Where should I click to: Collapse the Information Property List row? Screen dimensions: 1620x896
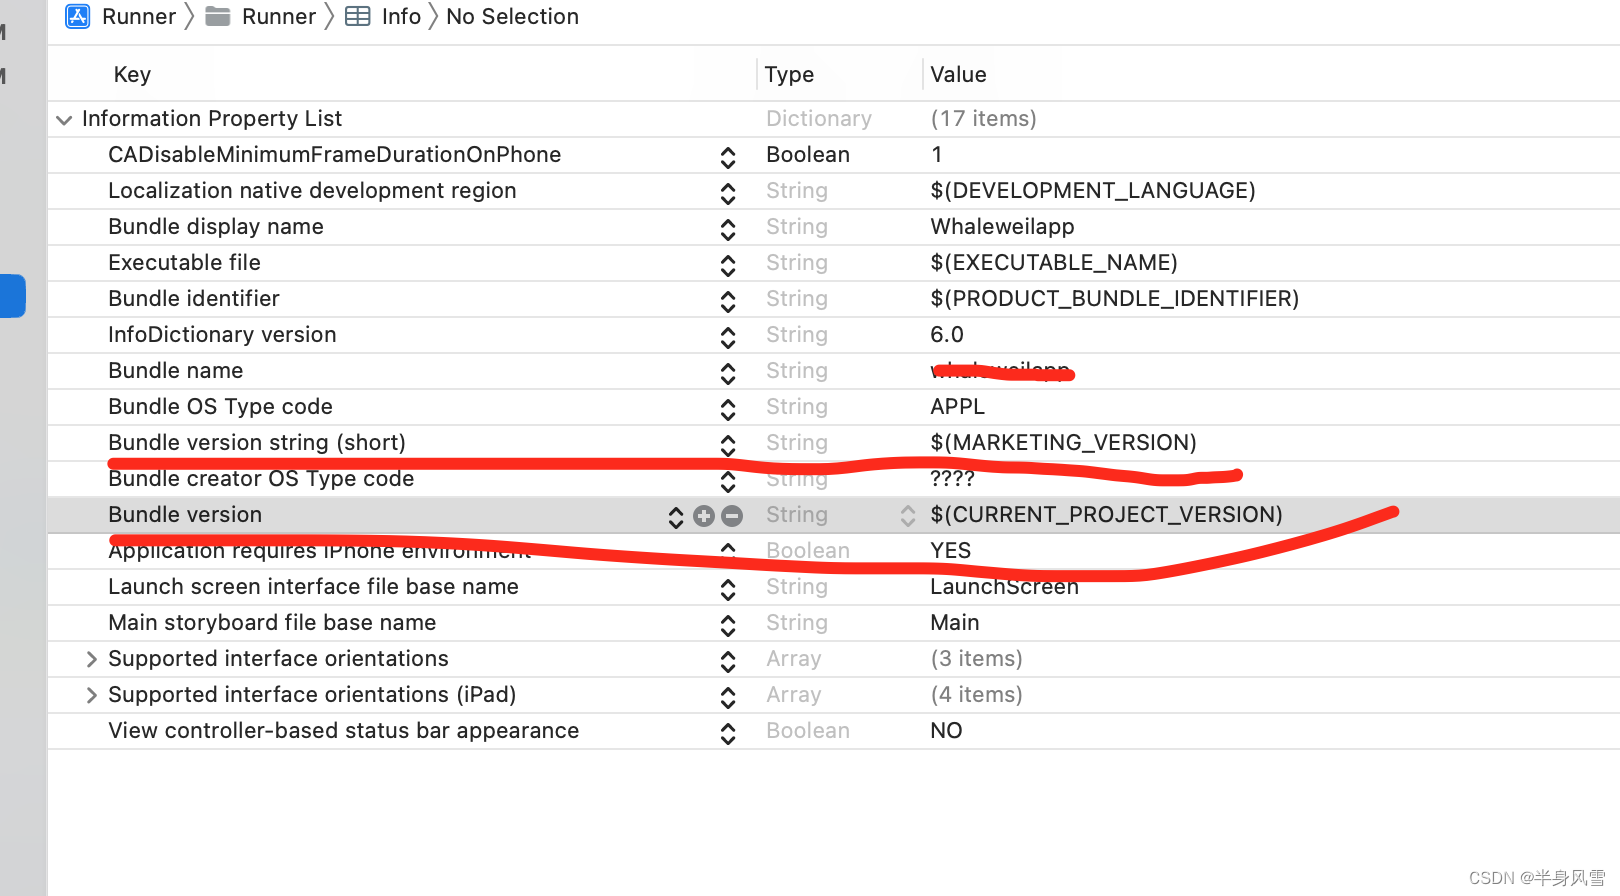pyautogui.click(x=64, y=120)
